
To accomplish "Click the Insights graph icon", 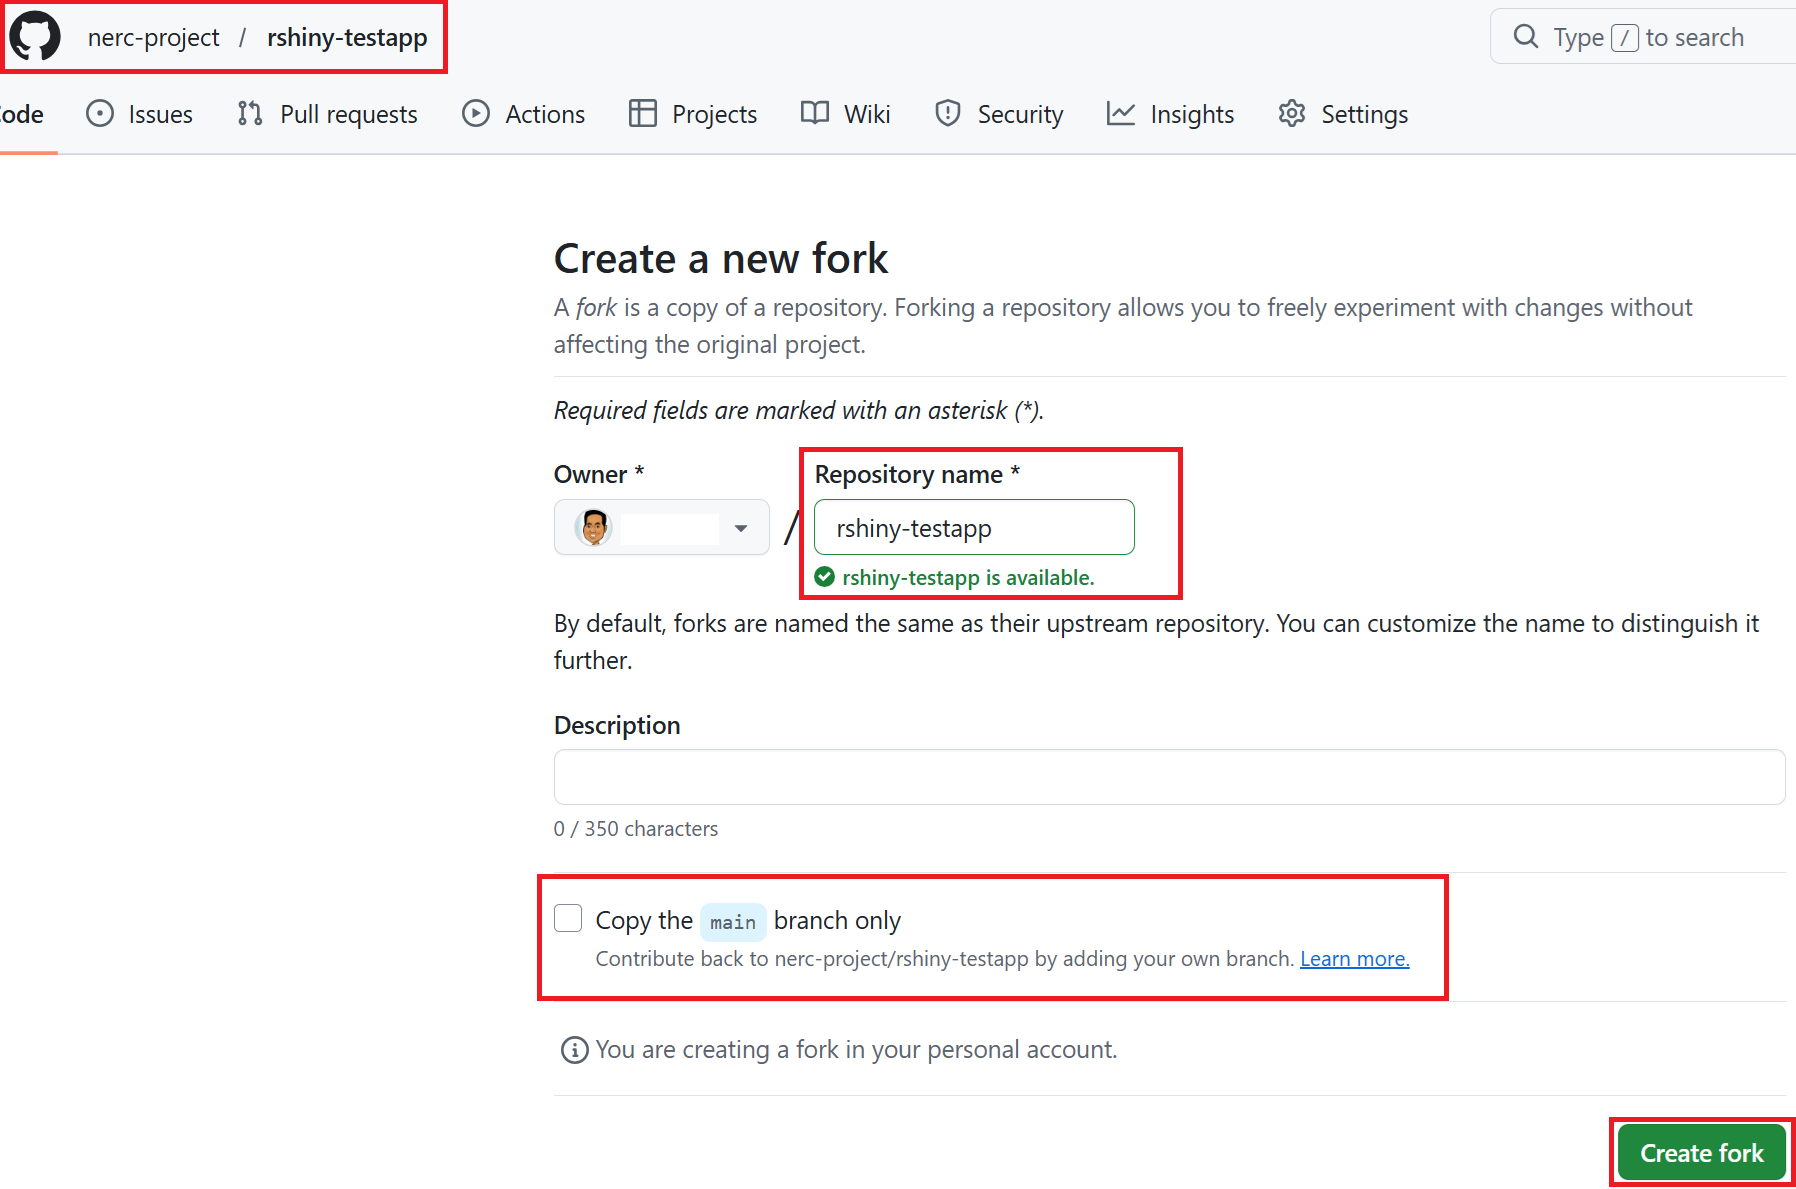I will 1121,114.
